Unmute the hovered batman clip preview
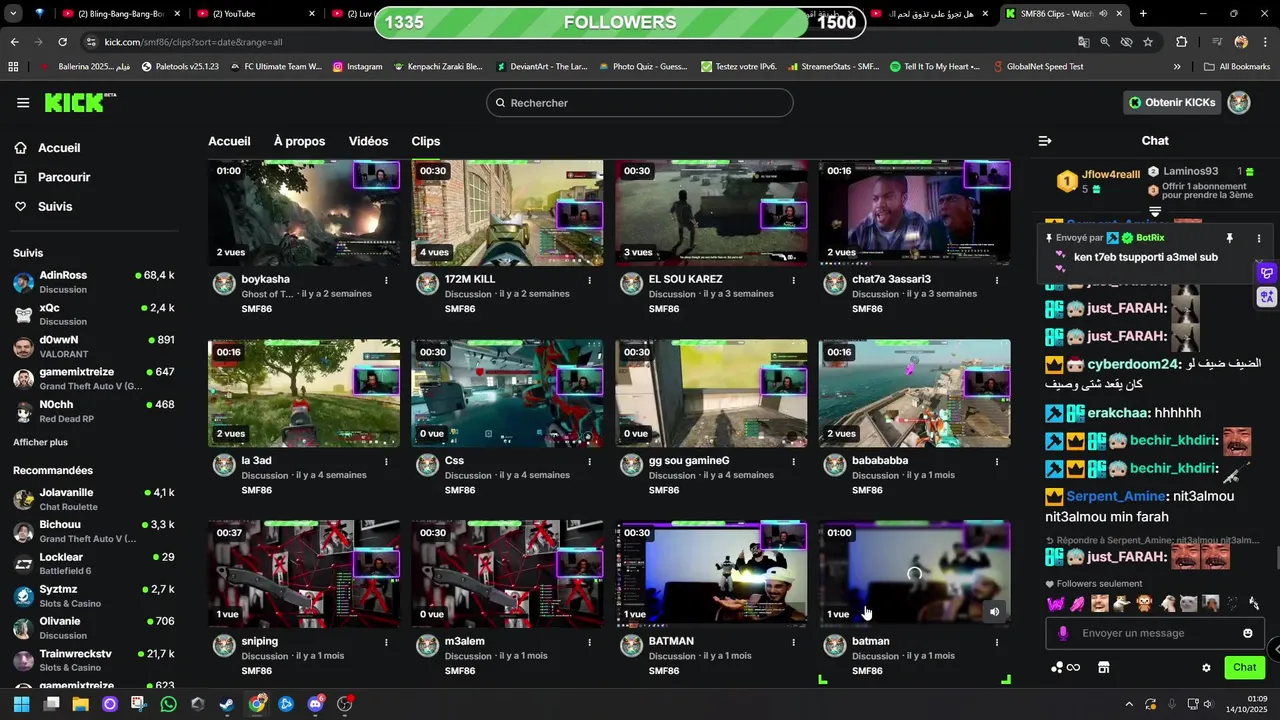1280x720 pixels. pyautogui.click(x=994, y=612)
